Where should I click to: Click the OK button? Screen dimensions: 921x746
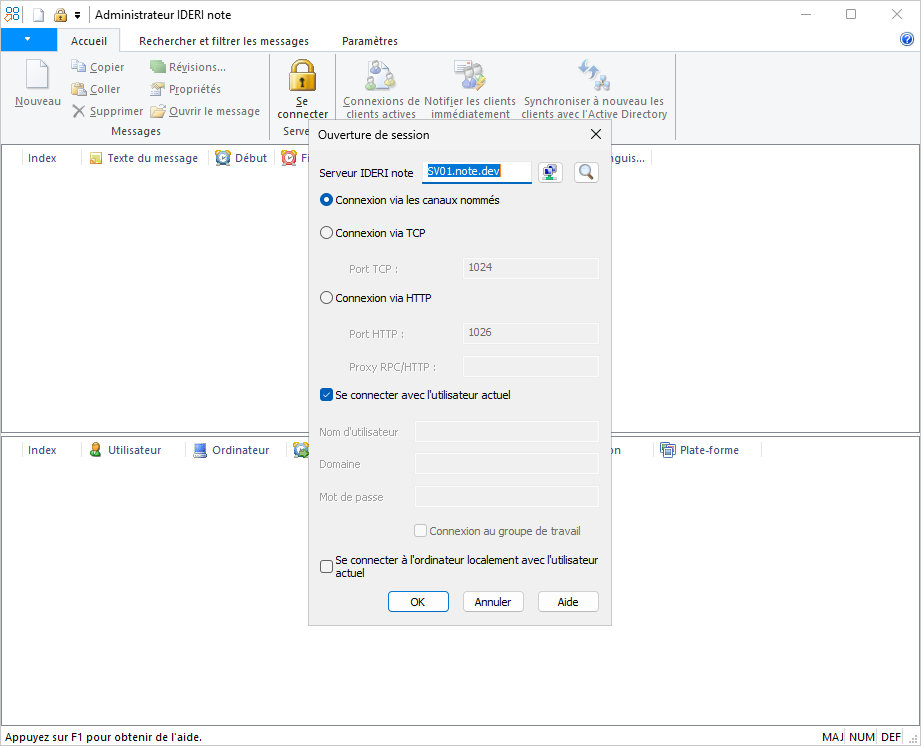(418, 601)
